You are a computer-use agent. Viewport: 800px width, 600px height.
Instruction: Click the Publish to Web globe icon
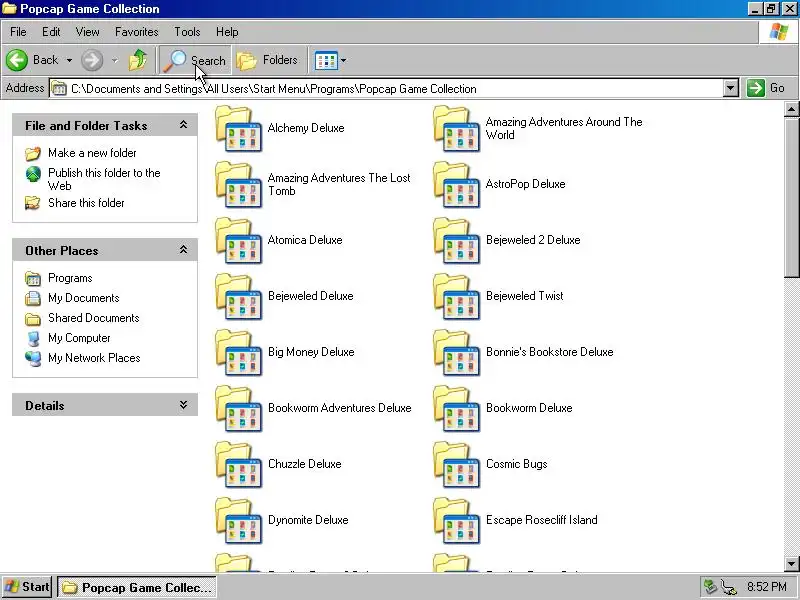pos(33,174)
